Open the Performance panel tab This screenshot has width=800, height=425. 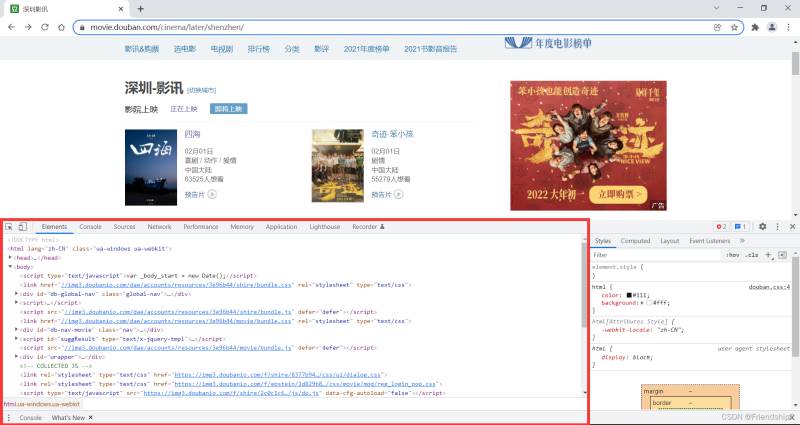click(x=201, y=227)
